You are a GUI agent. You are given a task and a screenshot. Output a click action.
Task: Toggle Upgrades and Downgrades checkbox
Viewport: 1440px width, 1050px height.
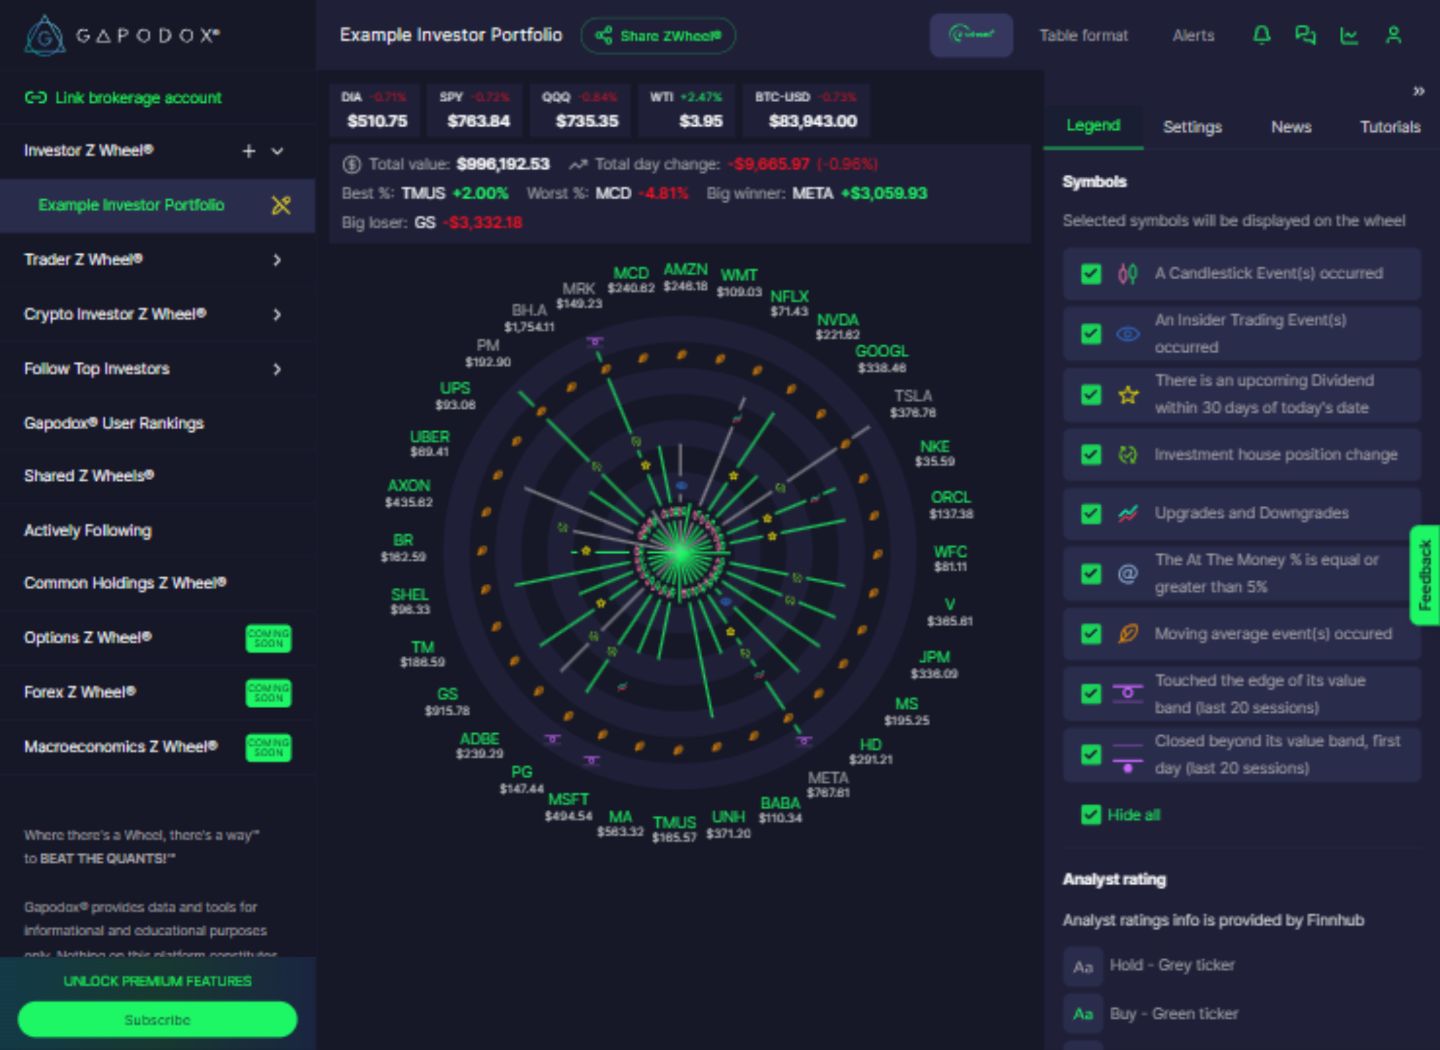click(1091, 514)
